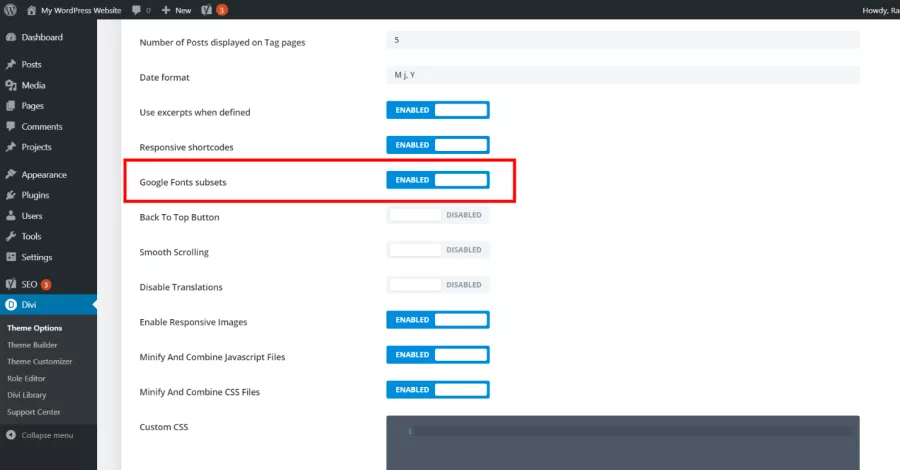900x470 pixels.
Task: Disable Minify And Combine CSS Files
Action: pyautogui.click(x=437, y=390)
